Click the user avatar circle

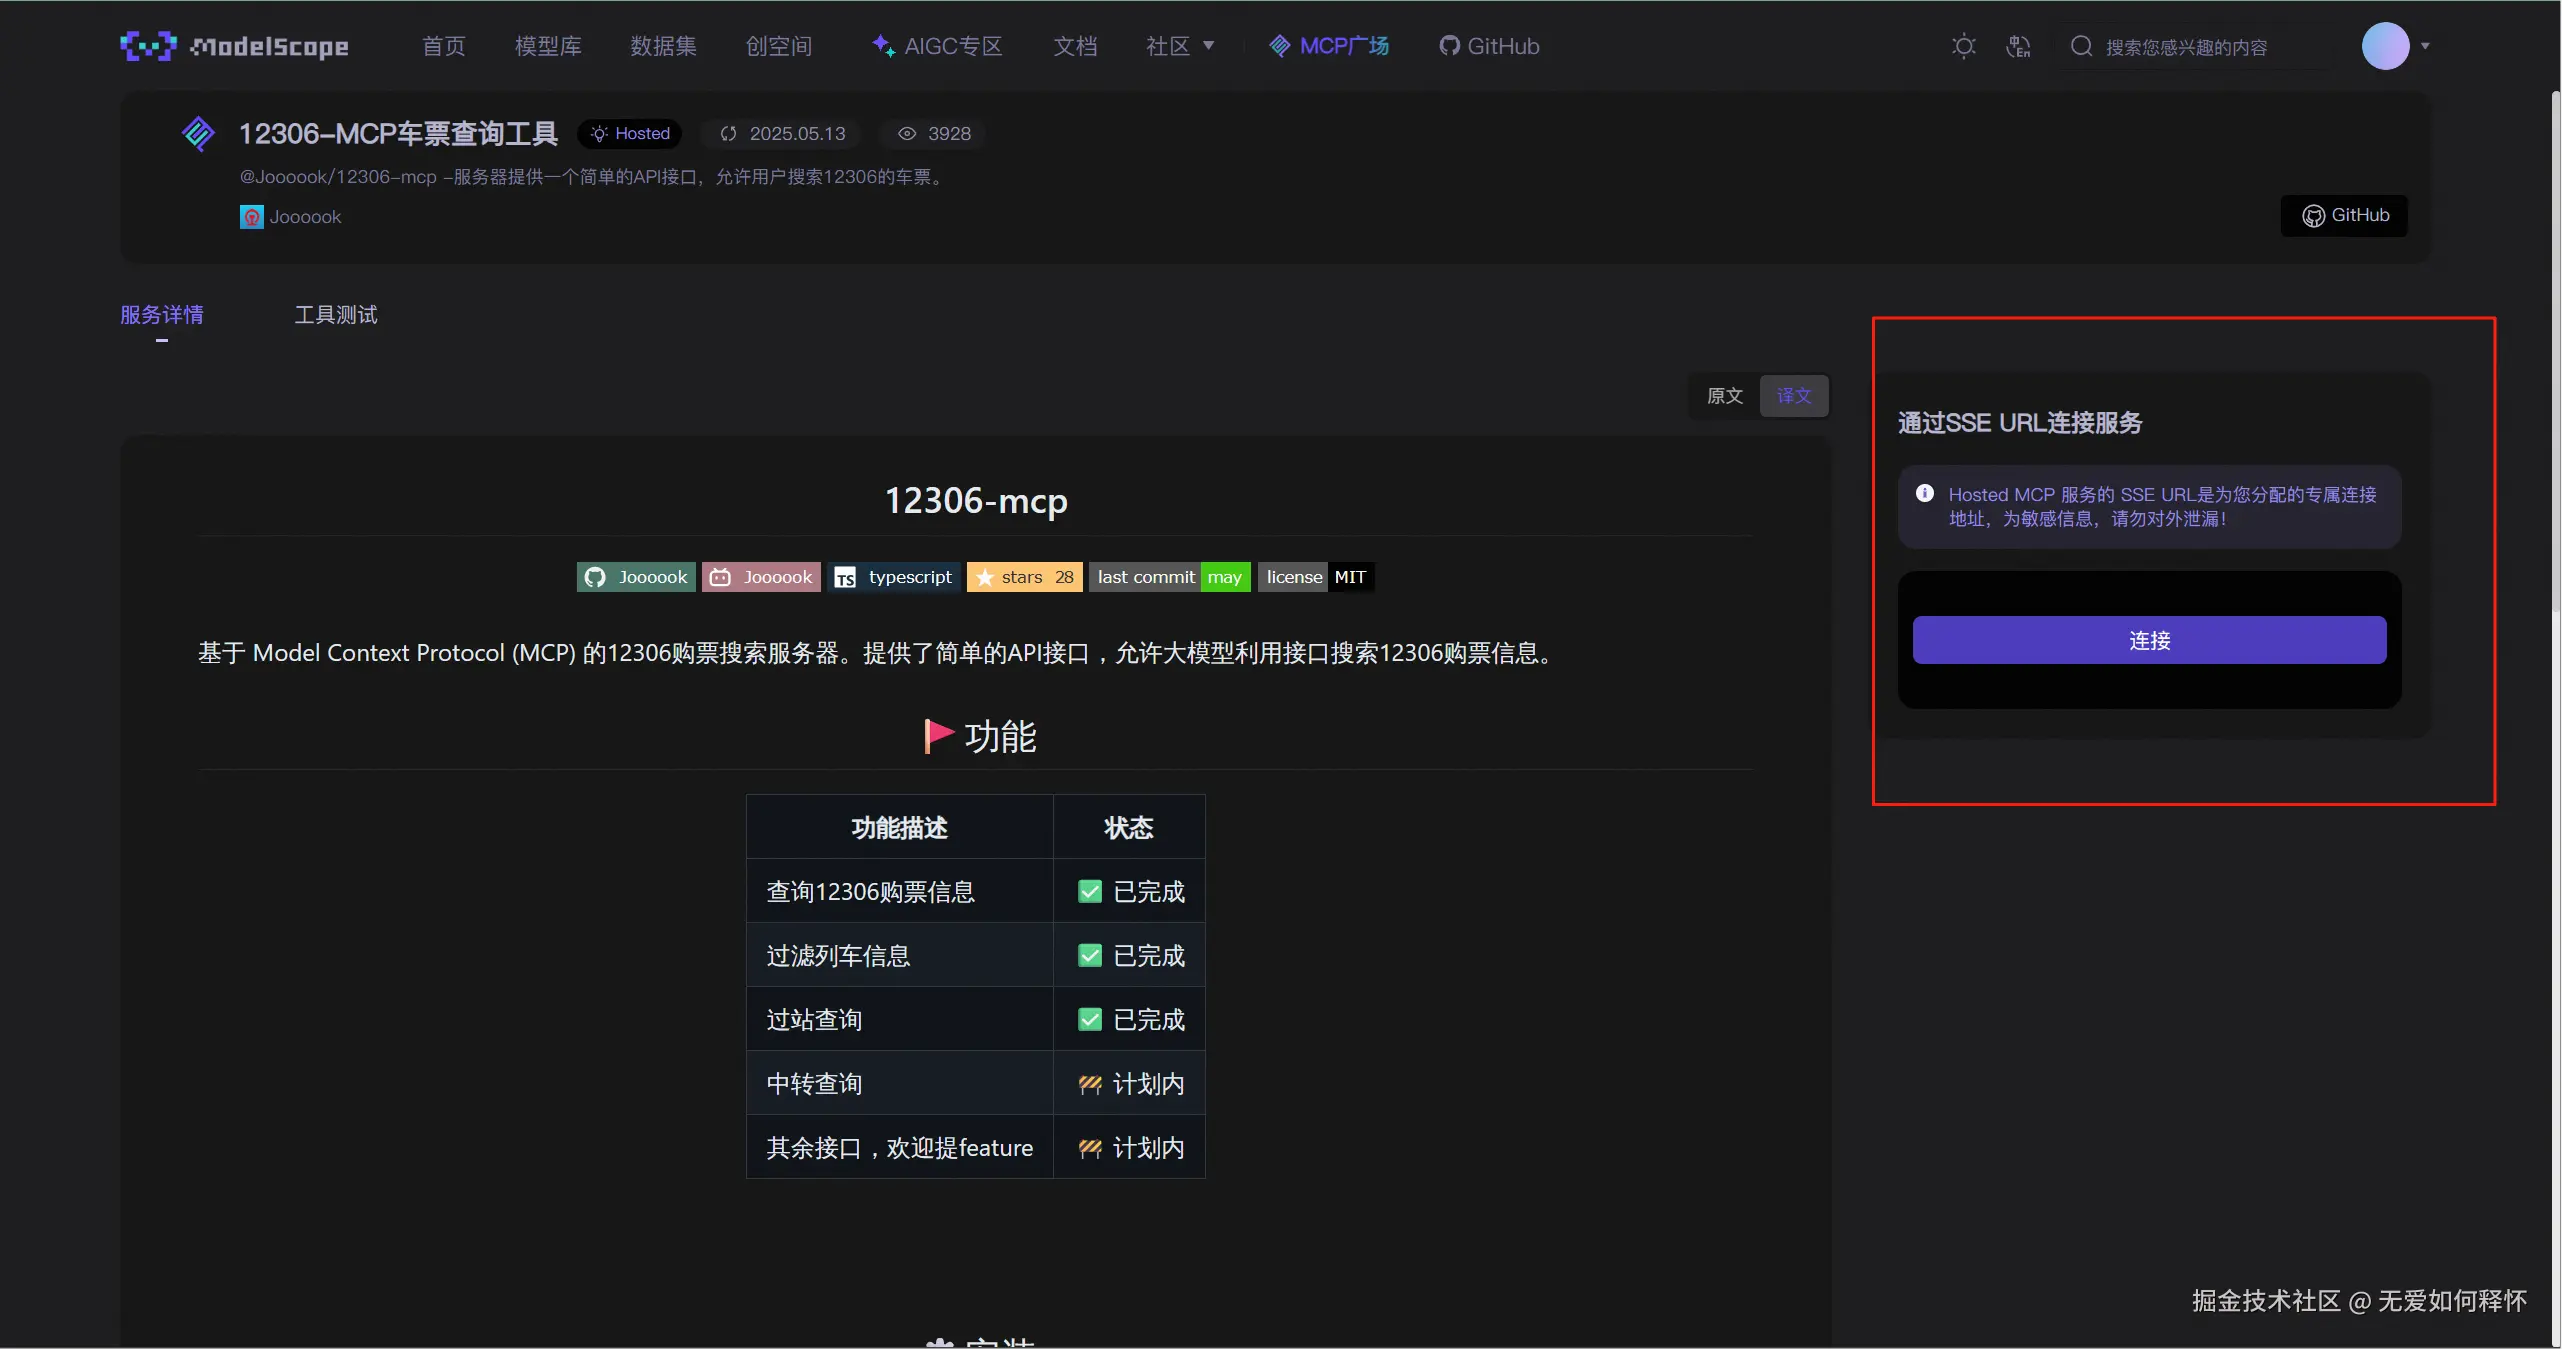[2385, 46]
